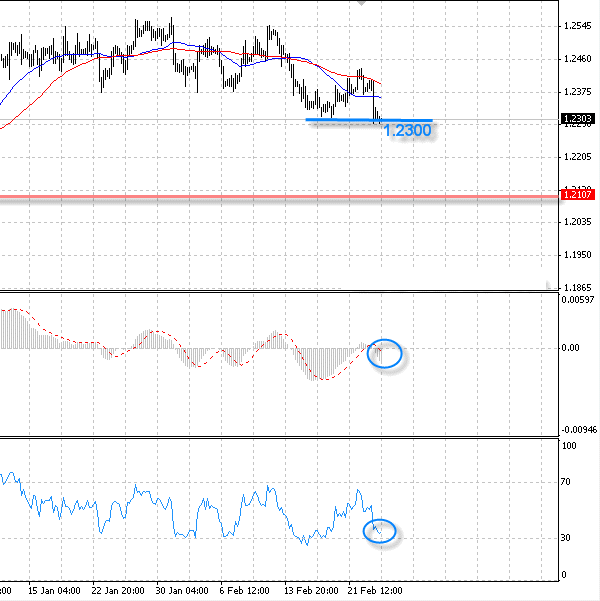Click the 1.2035 price axis value
Image resolution: width=600 pixels, height=601 pixels.
(x=578, y=222)
